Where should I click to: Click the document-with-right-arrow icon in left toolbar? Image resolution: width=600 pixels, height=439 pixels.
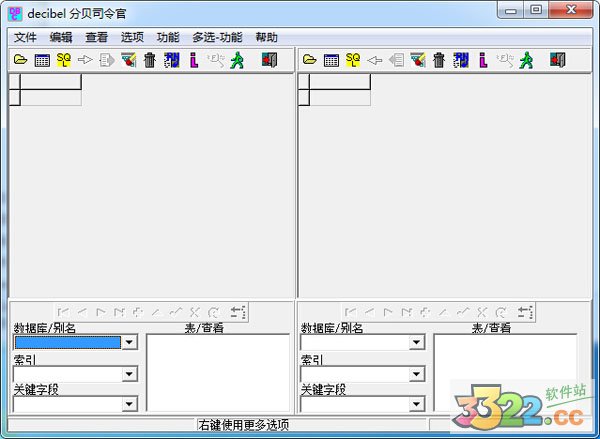(107, 60)
